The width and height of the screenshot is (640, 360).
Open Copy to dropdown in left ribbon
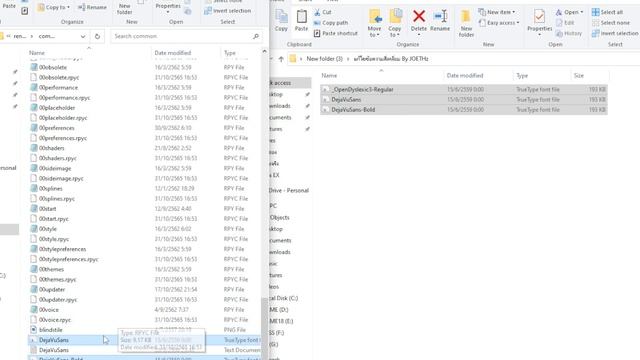click(53, 7)
